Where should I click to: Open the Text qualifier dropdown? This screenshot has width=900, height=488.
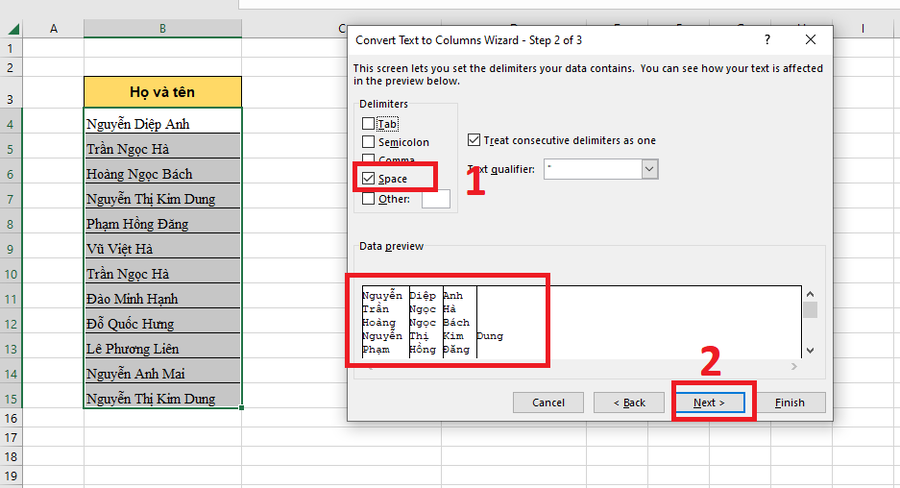(x=649, y=169)
